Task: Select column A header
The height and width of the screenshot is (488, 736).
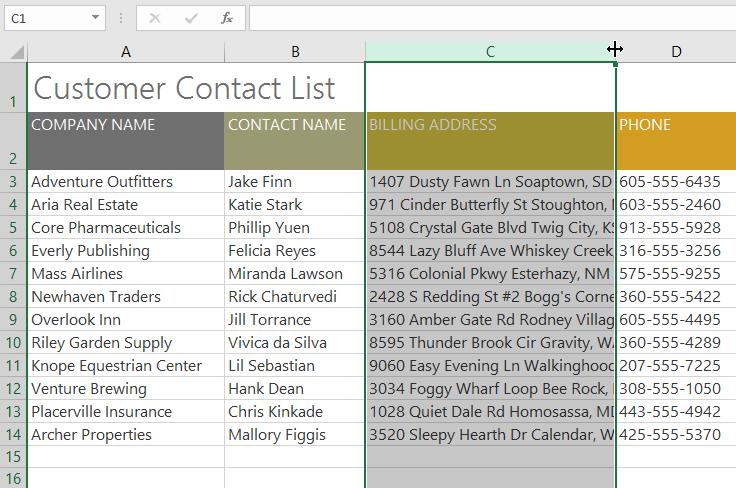Action: click(126, 51)
